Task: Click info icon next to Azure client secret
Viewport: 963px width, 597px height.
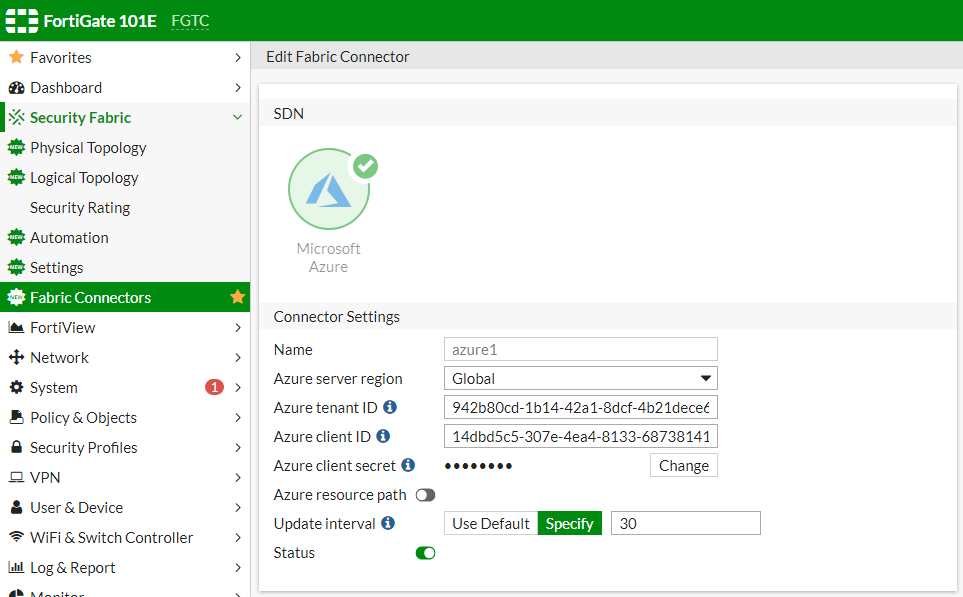Action: (408, 465)
